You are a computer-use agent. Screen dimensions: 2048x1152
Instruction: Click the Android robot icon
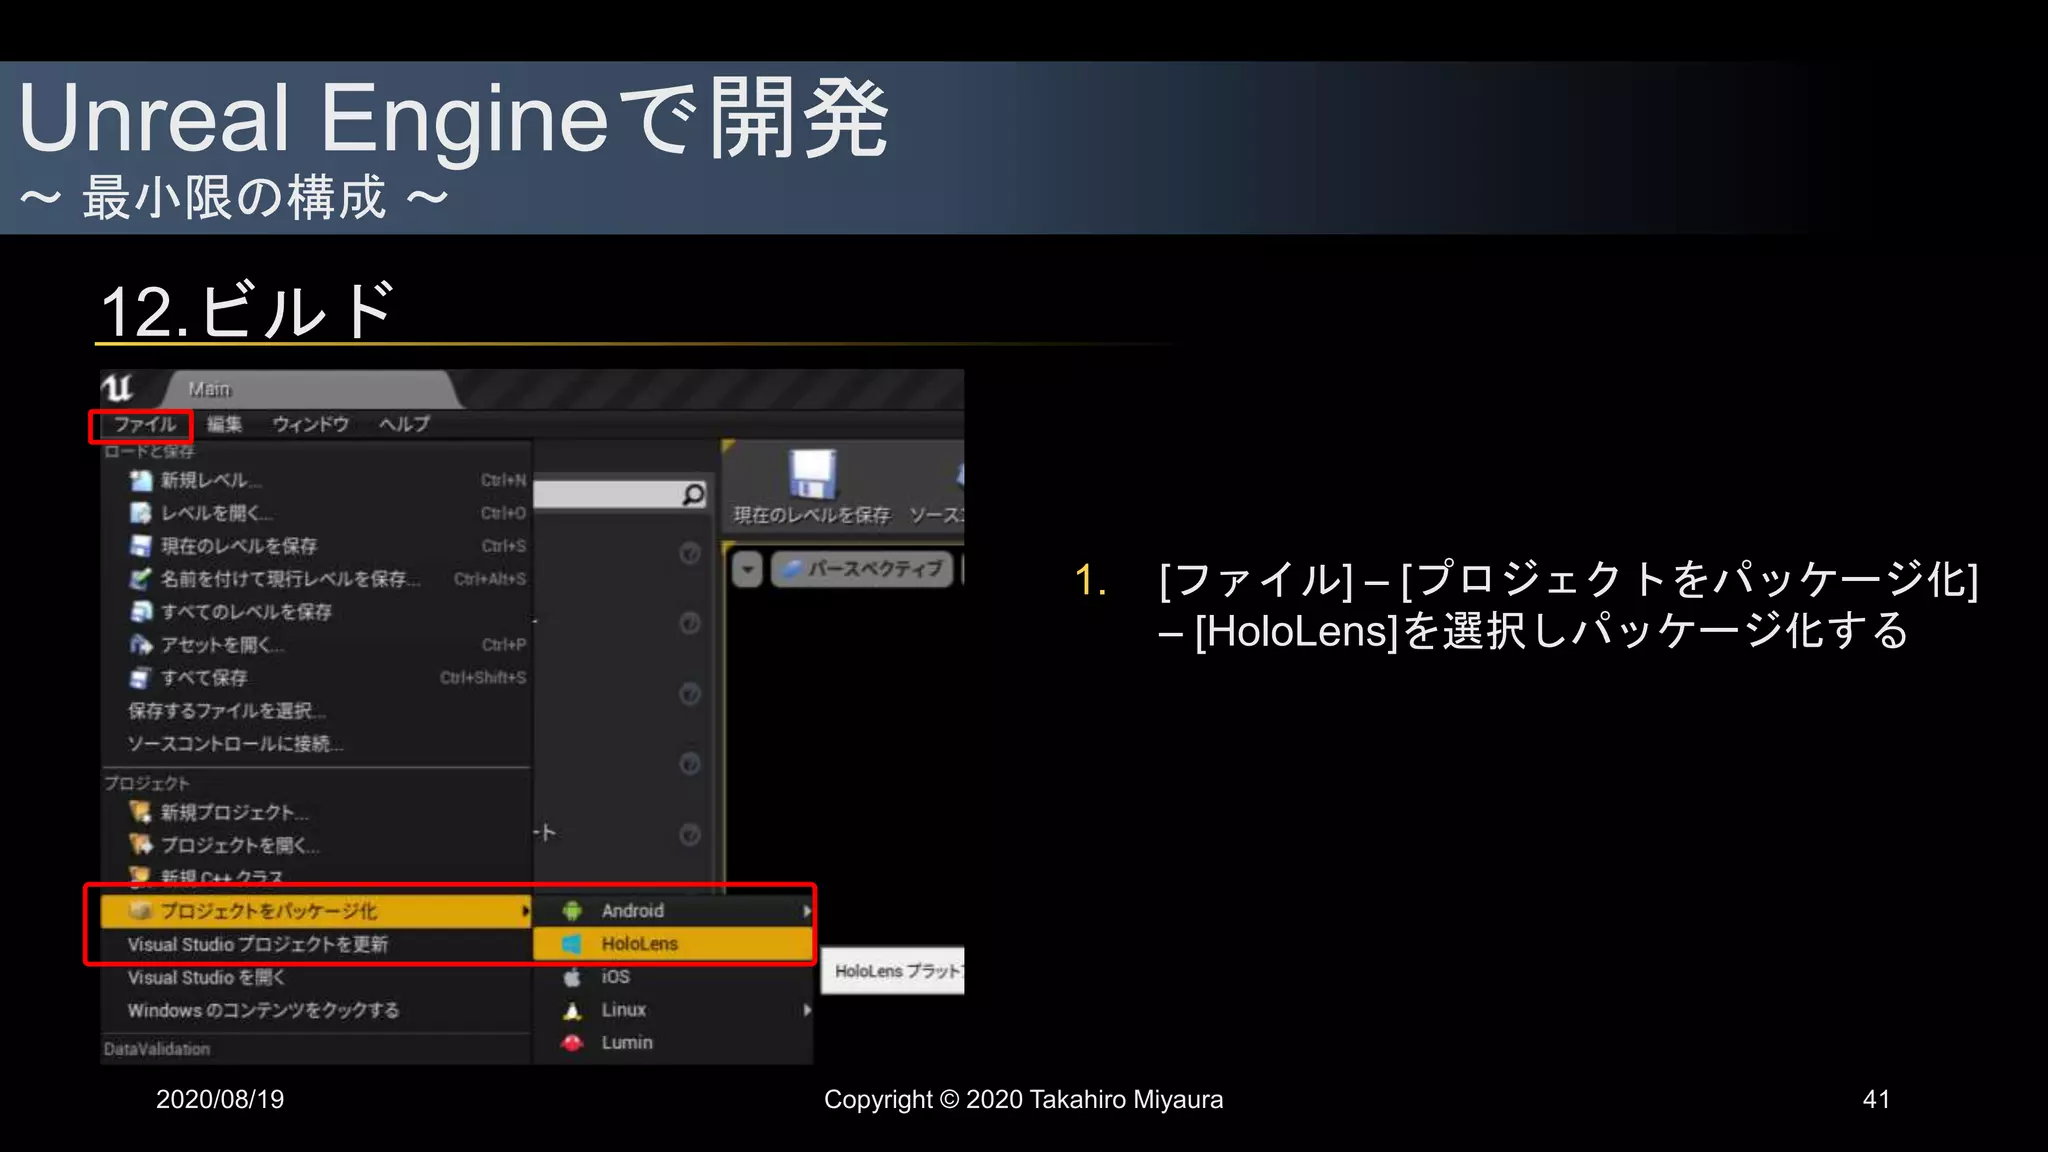(x=572, y=911)
